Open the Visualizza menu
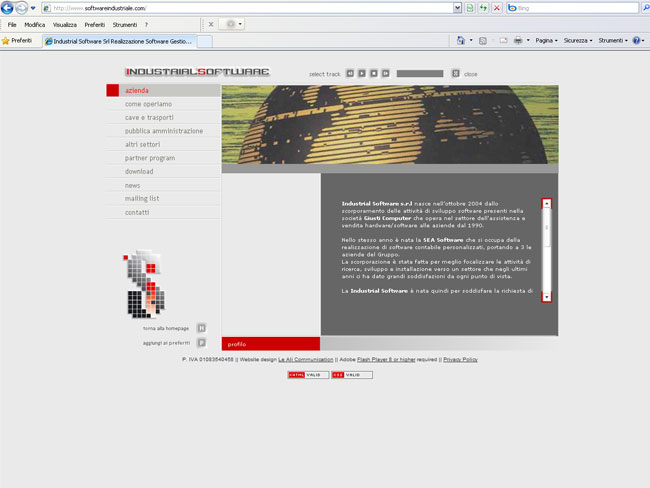650x488 pixels. 65,25
